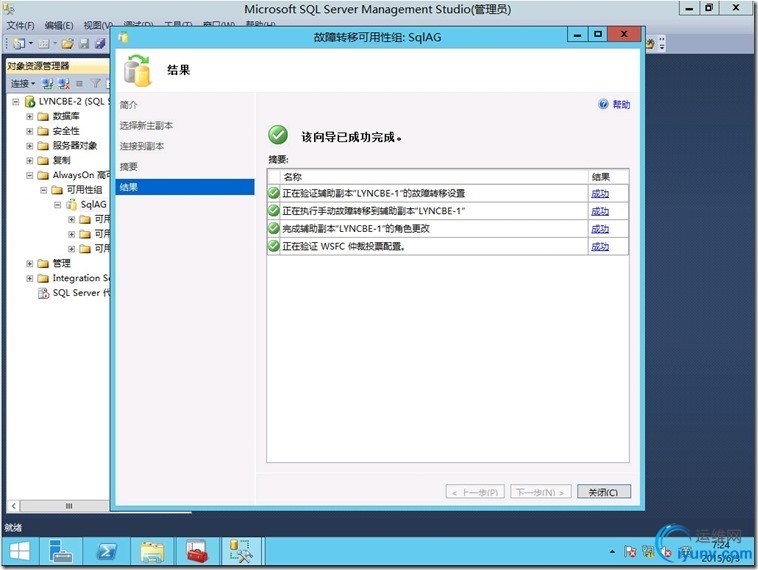Expand the 服务器对象 folder node
This screenshot has height=570, width=758.
coord(29,146)
